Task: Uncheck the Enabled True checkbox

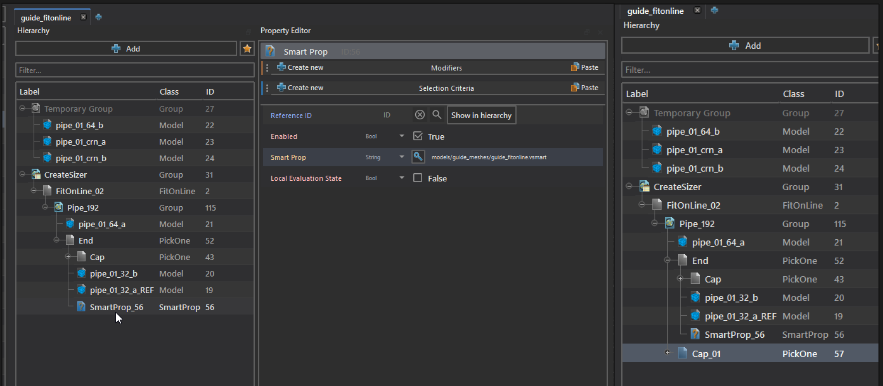Action: coord(417,136)
